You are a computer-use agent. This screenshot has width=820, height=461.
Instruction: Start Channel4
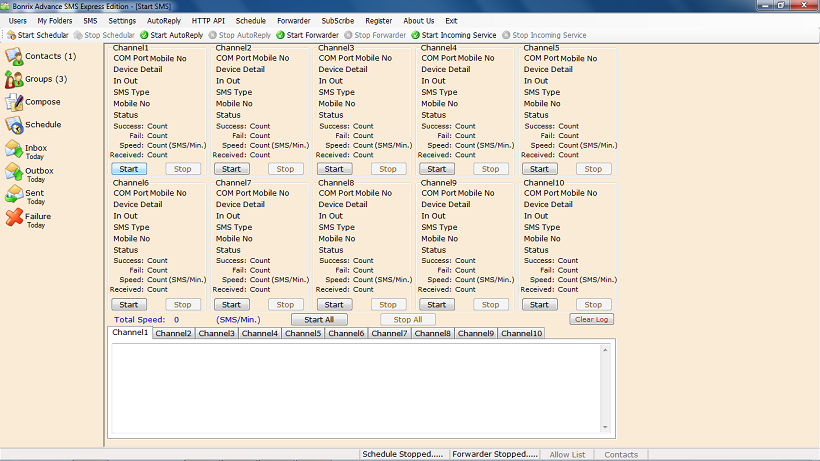(437, 169)
